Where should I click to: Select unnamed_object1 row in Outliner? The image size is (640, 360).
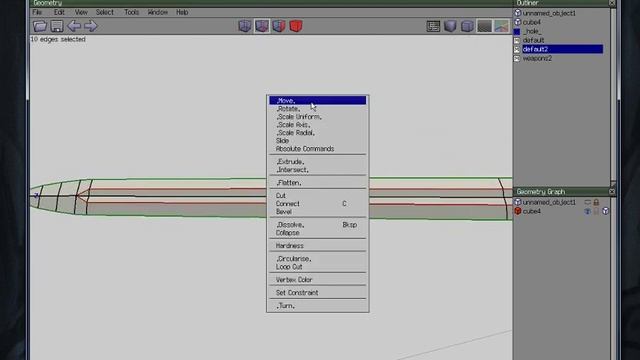tap(562, 13)
